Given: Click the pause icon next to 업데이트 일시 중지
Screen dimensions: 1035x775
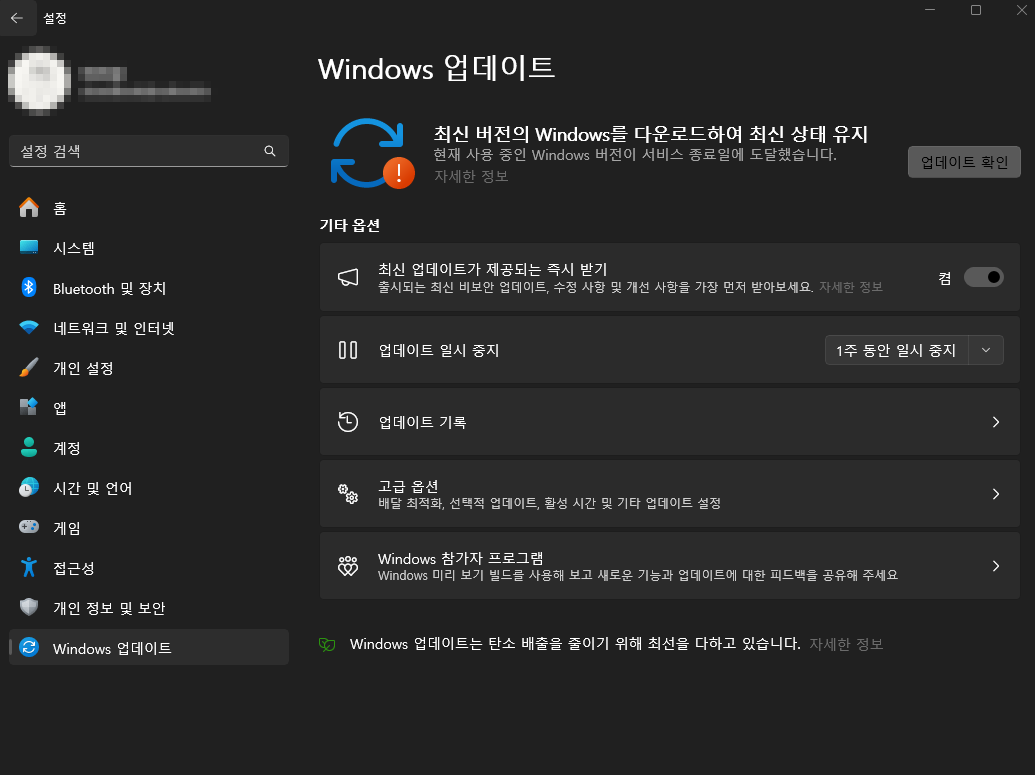Looking at the screenshot, I should (x=348, y=350).
